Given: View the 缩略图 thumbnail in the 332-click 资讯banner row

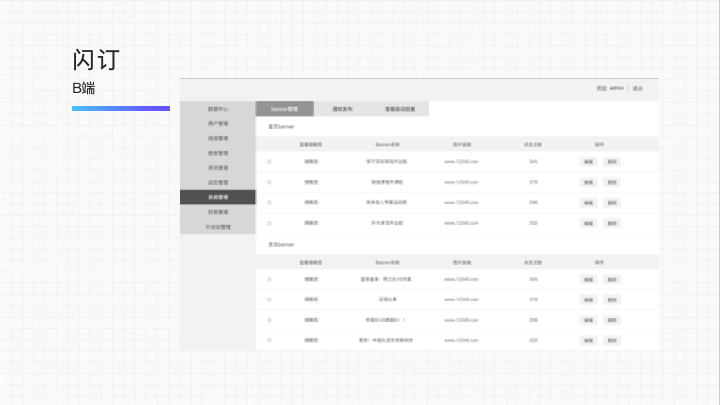Looking at the screenshot, I should pyautogui.click(x=311, y=340).
